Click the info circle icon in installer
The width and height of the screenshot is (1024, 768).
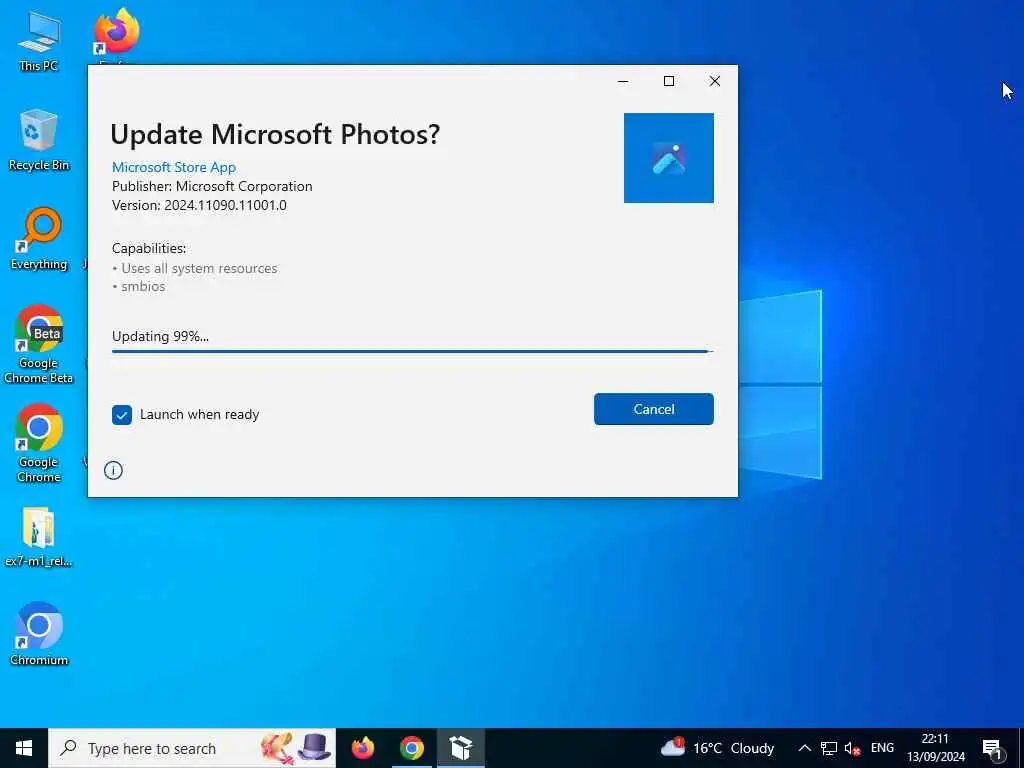[113, 470]
